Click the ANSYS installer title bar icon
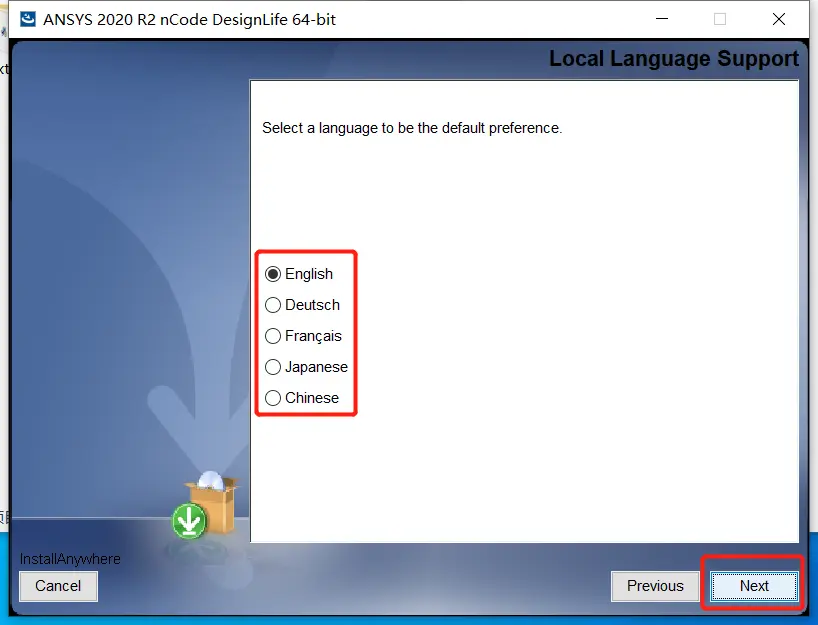 pos(28,19)
